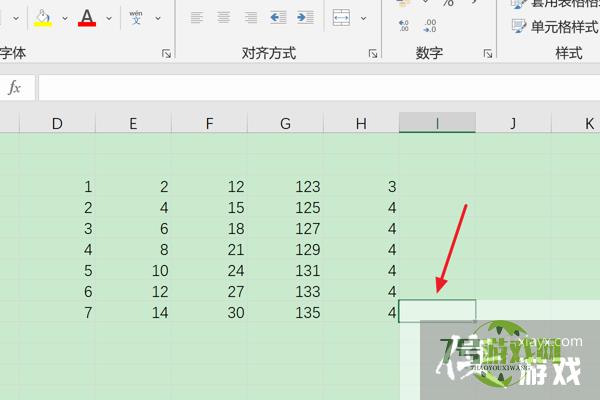The width and height of the screenshot is (600, 400).
Task: Align text right
Action: point(251,18)
